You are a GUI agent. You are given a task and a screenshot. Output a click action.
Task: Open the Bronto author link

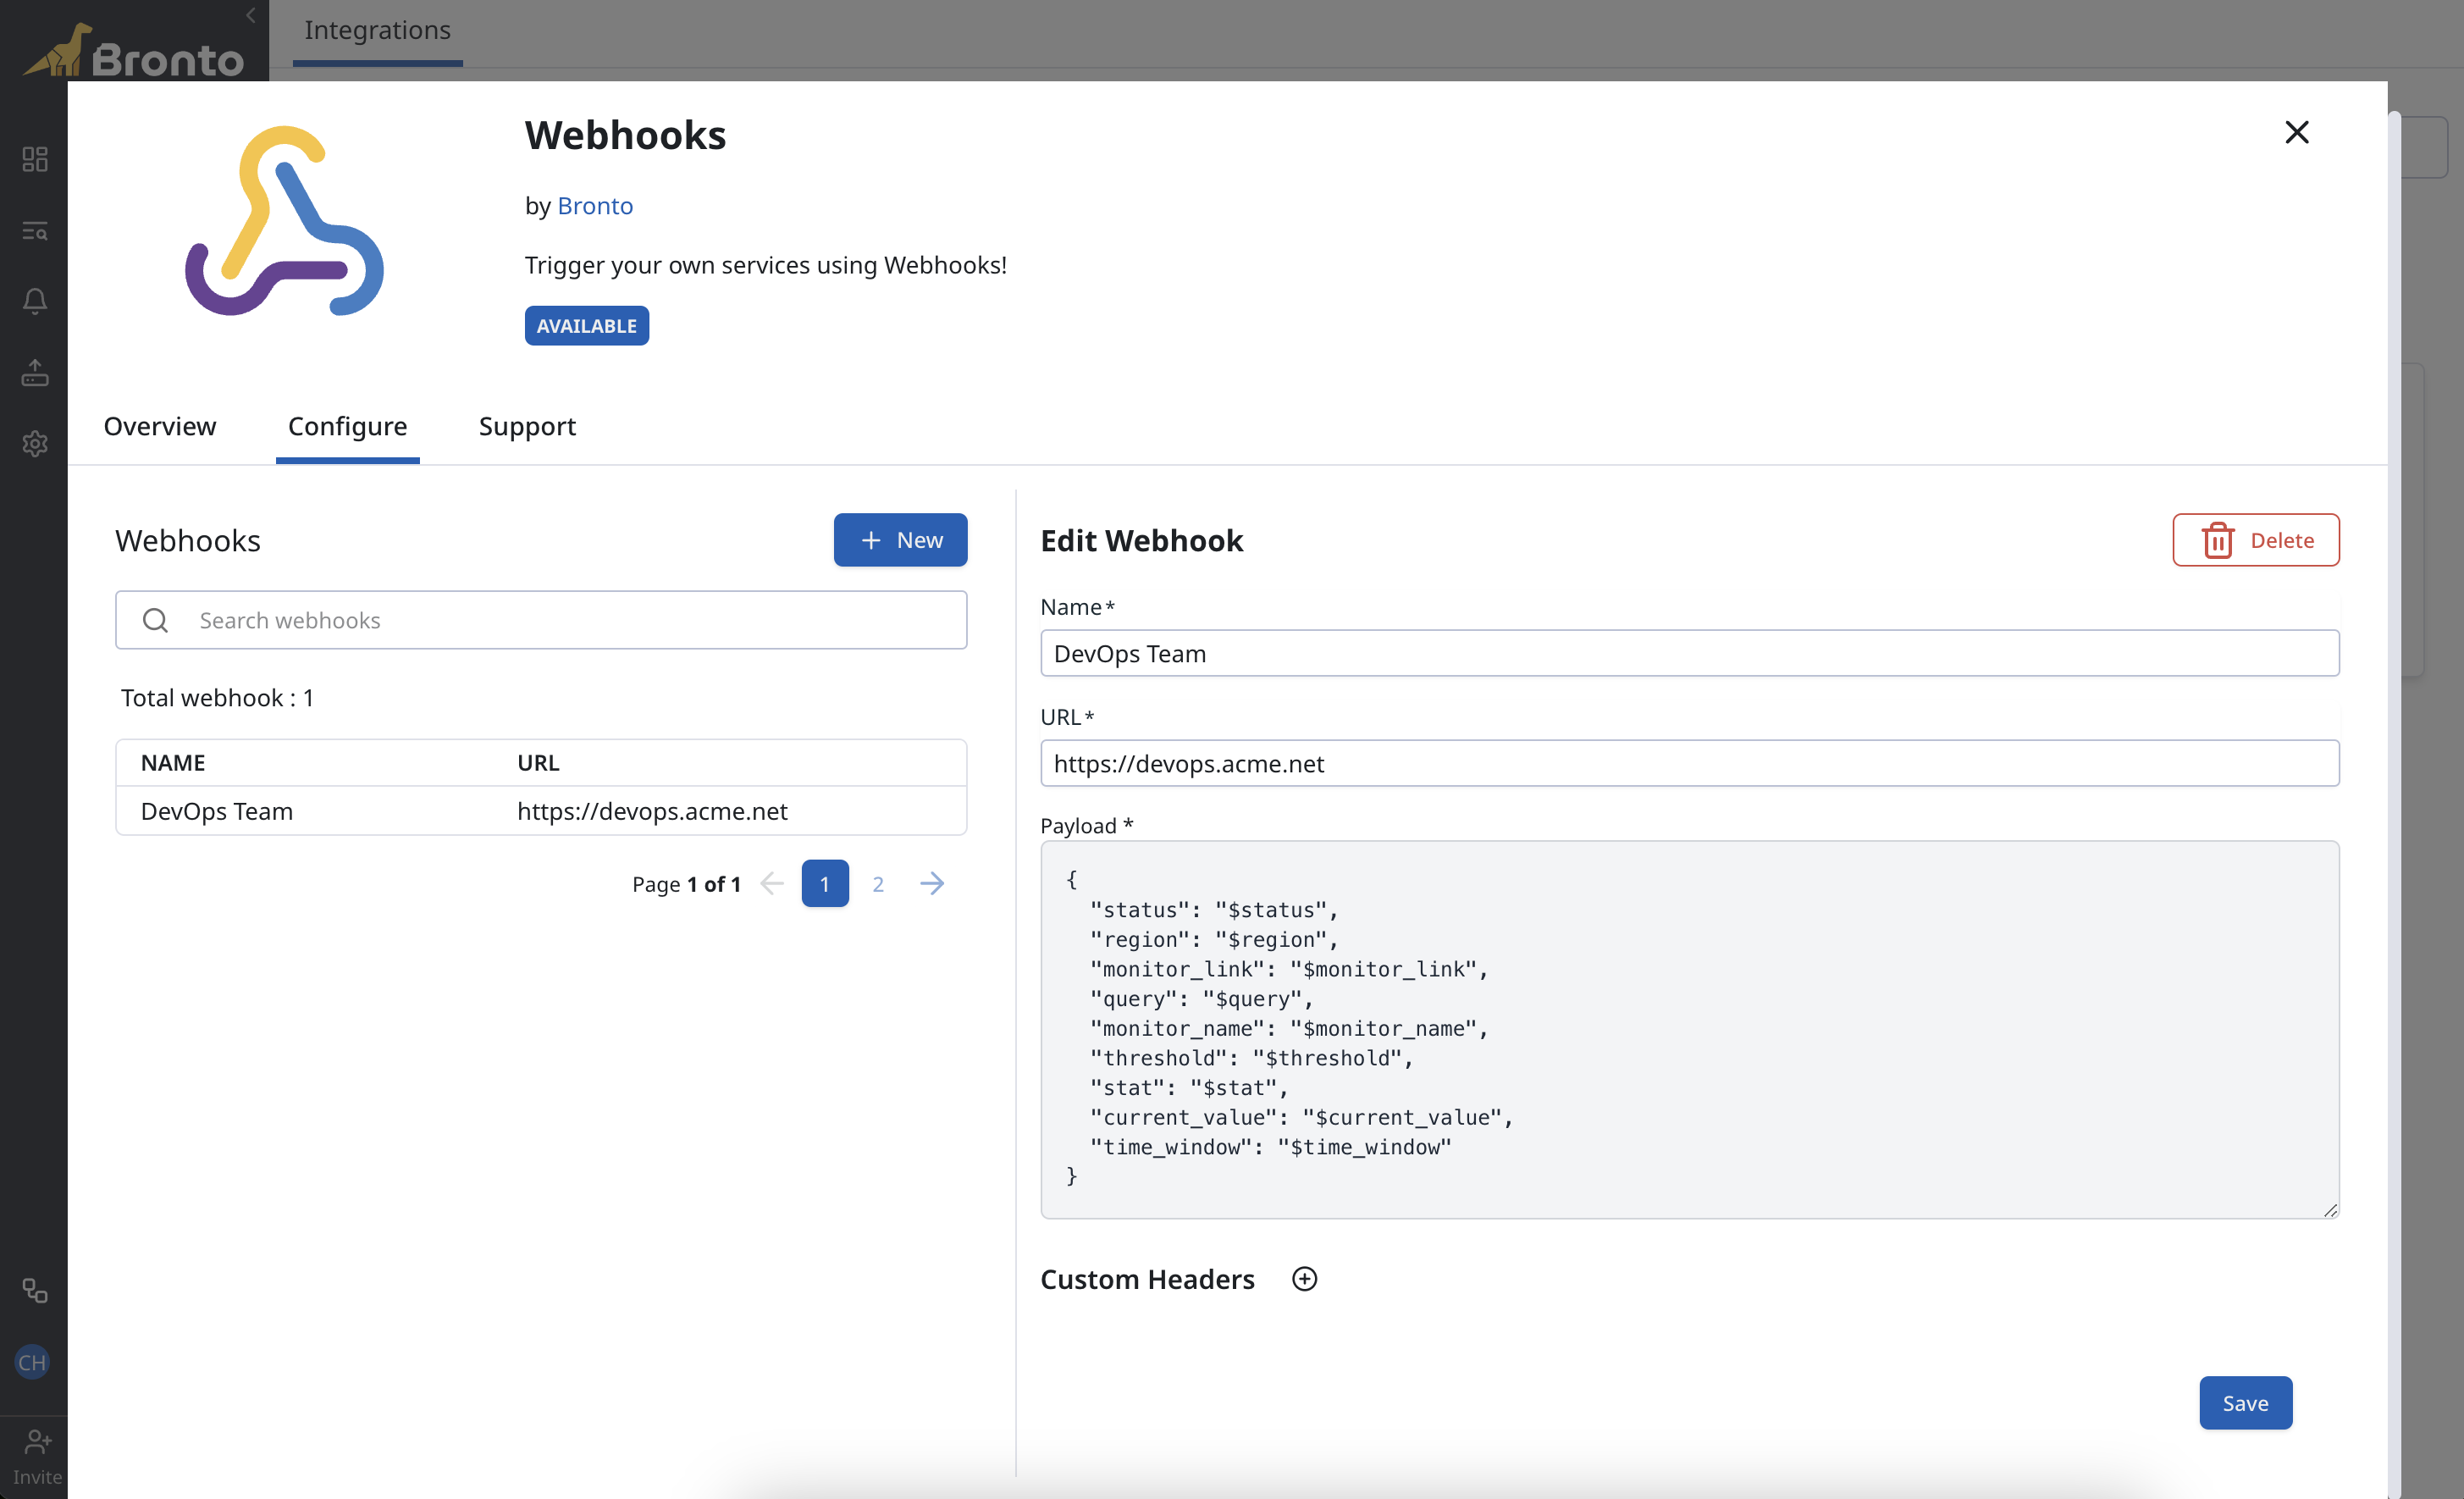click(x=595, y=206)
